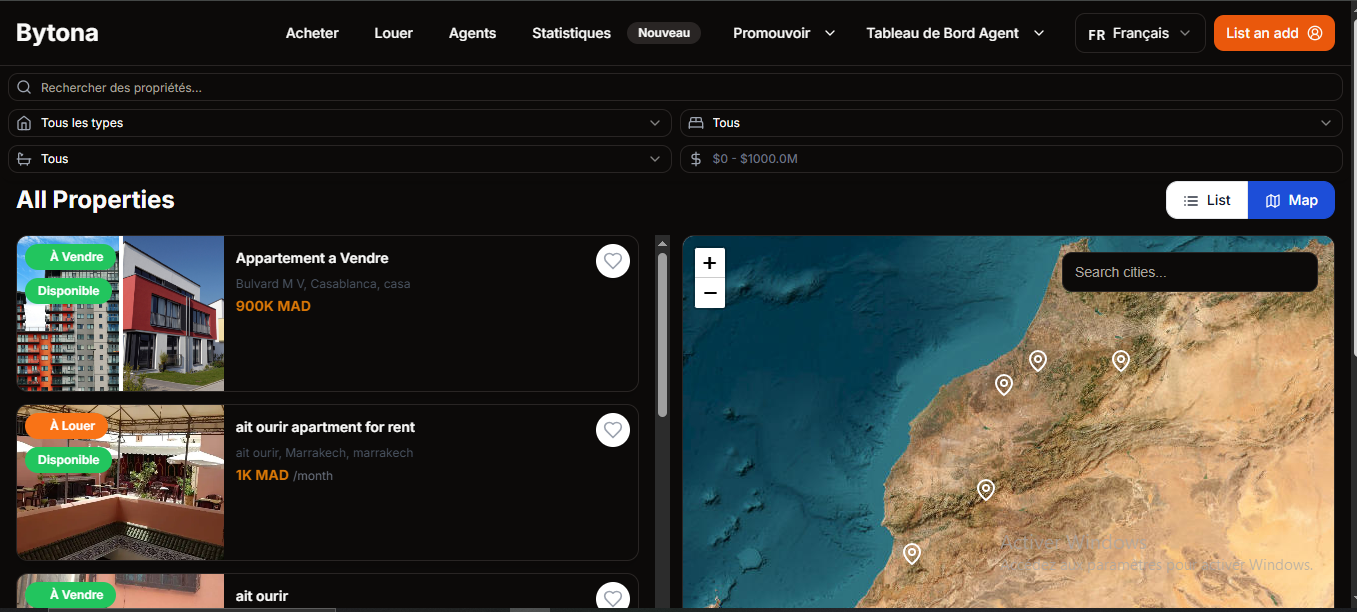This screenshot has height=612, width=1357.
Task: Expand the Tableau de Bord Agent menu
Action: [x=955, y=33]
